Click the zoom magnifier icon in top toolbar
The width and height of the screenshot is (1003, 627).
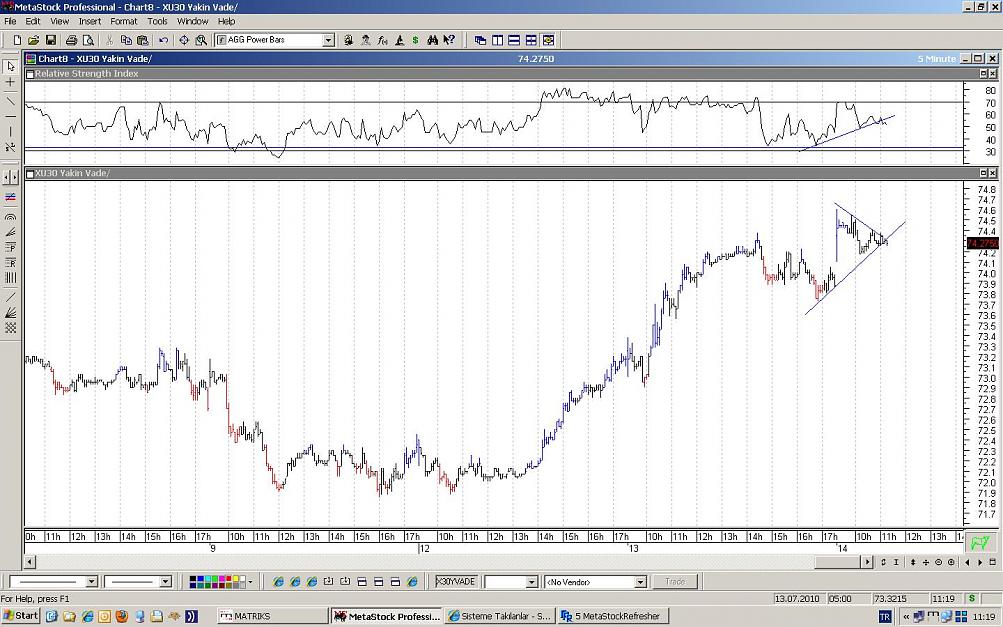click(201, 40)
